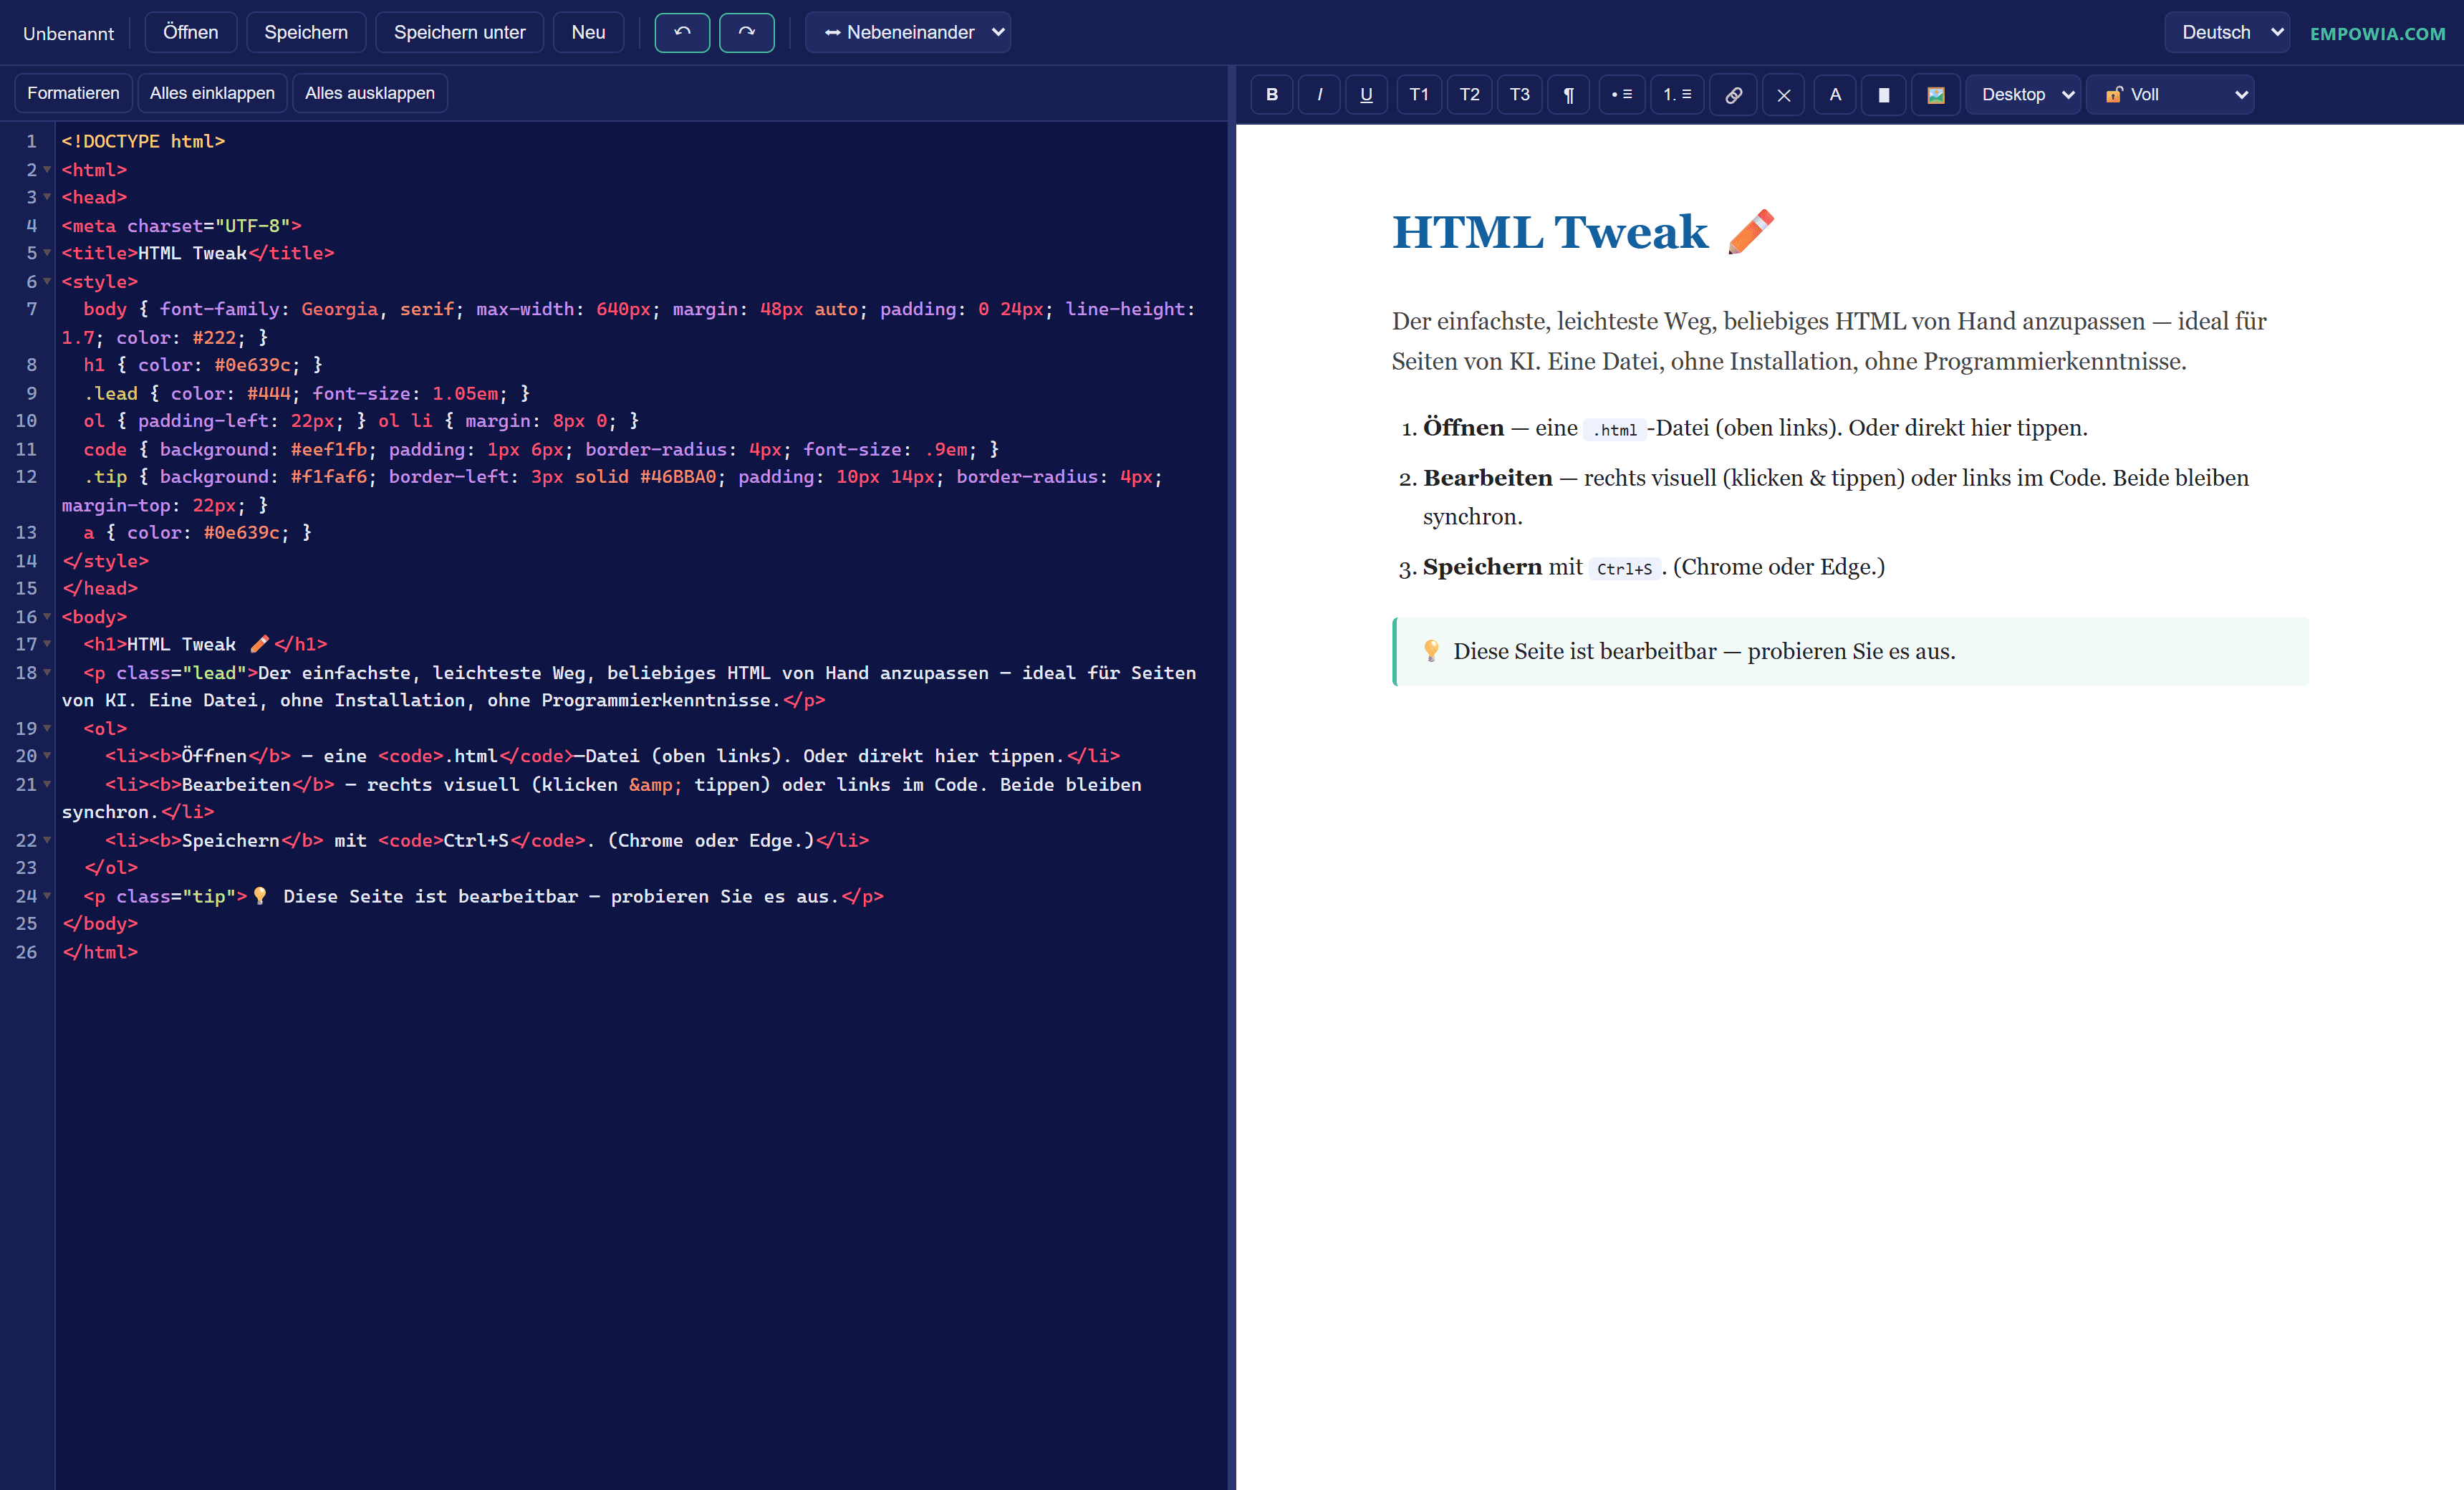Open the Nebeneinander layout dropdown

(908, 32)
